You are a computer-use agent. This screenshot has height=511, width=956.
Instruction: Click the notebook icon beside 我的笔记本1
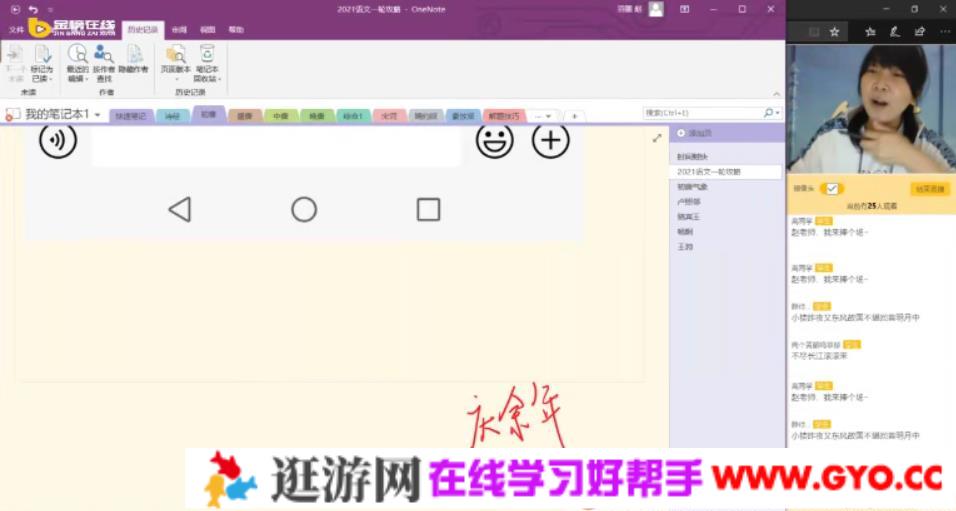pos(12,114)
